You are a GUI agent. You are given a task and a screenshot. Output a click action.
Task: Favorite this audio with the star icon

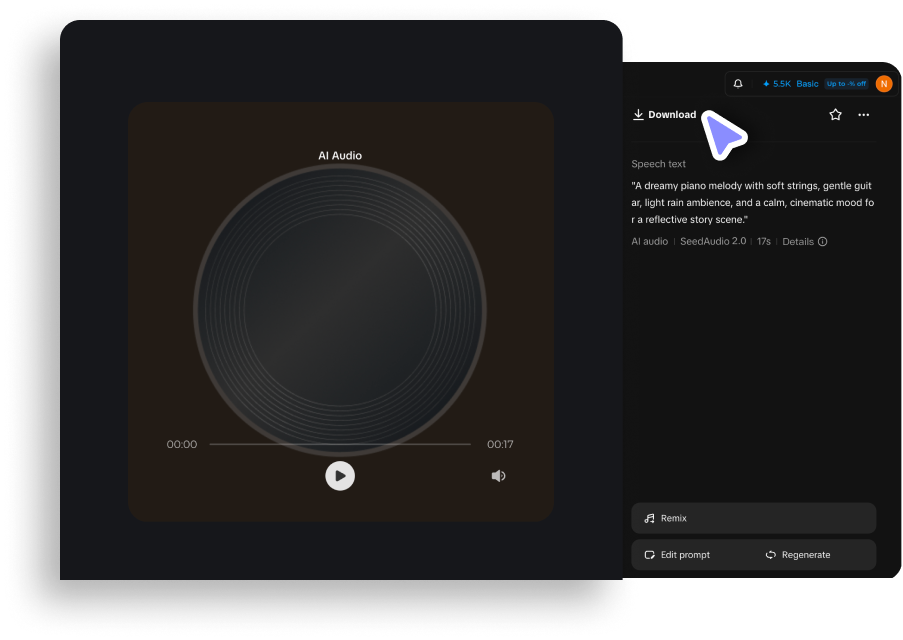[x=835, y=115]
